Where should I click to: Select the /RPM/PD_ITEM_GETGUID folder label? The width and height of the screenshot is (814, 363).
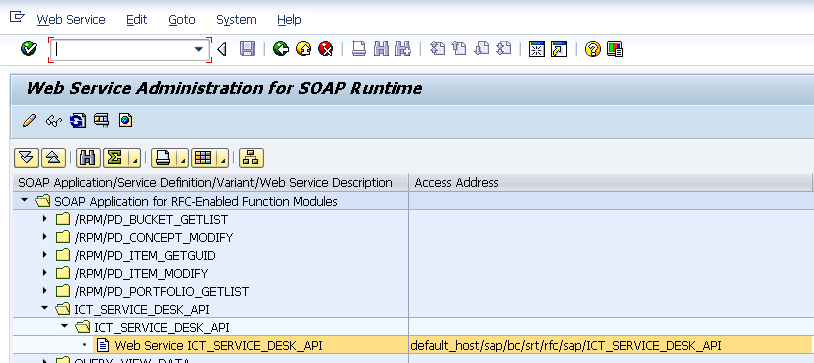coord(145,256)
